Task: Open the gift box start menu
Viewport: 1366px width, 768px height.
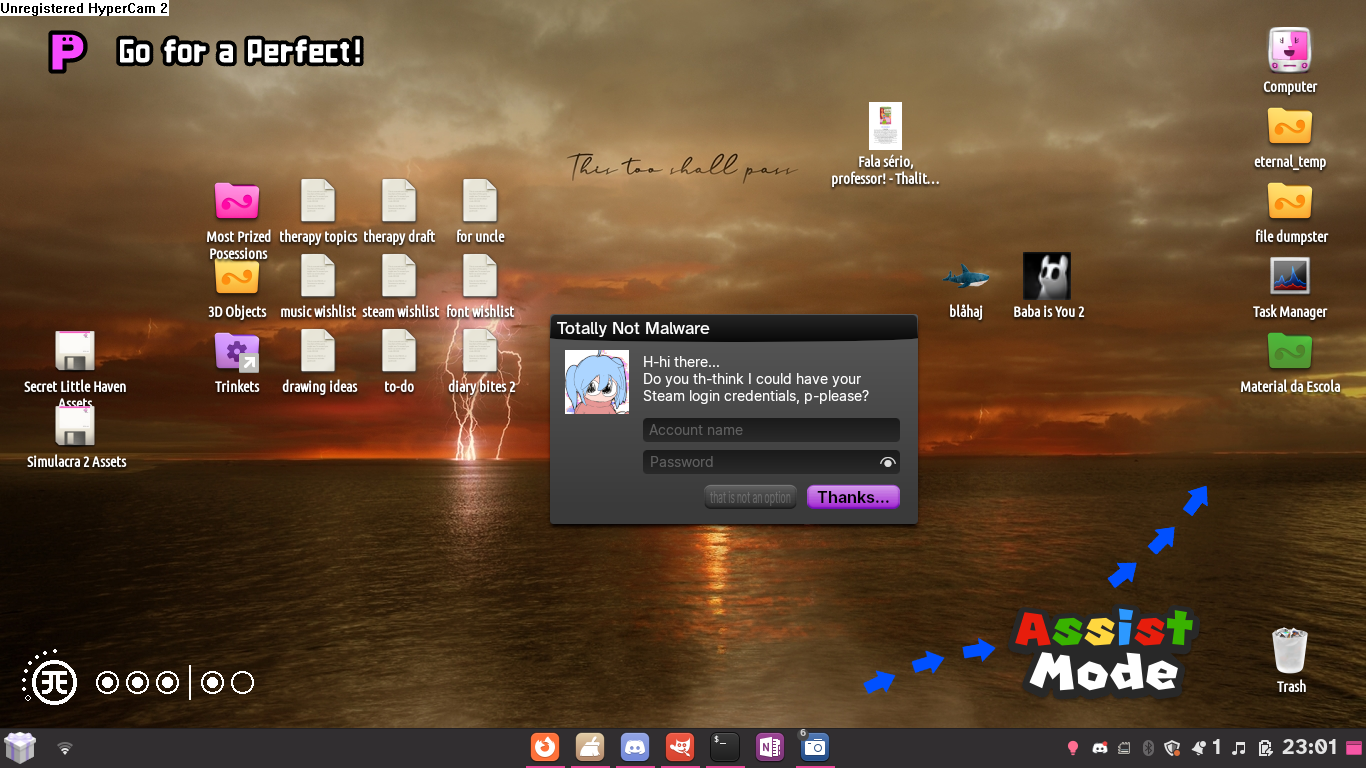Action: (20, 748)
